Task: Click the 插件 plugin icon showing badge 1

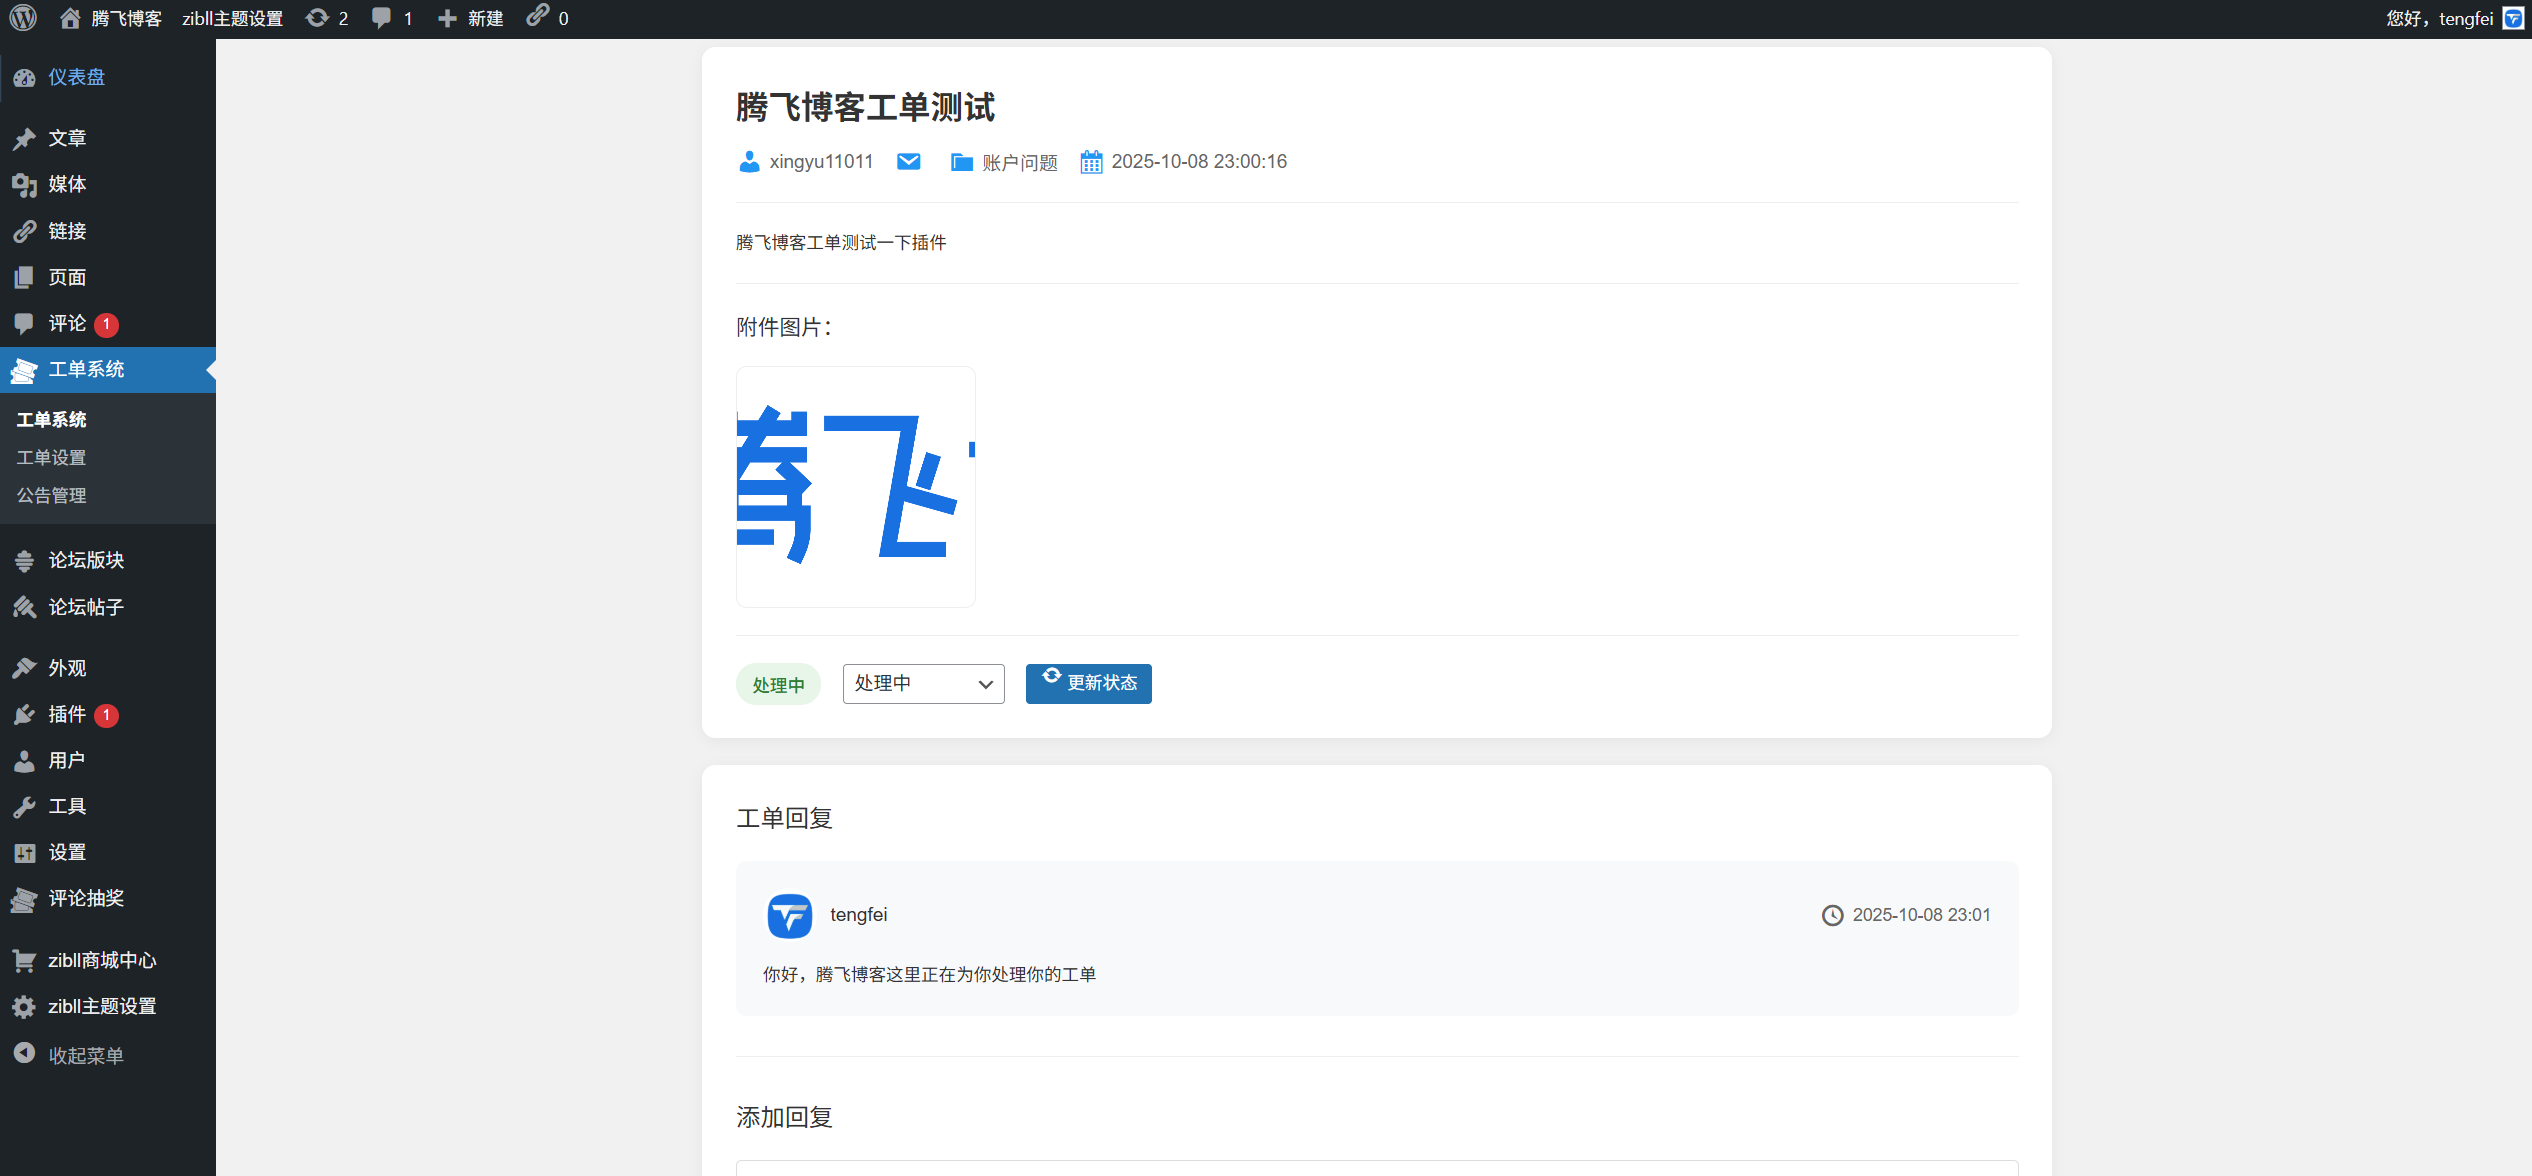Action: pos(23,714)
